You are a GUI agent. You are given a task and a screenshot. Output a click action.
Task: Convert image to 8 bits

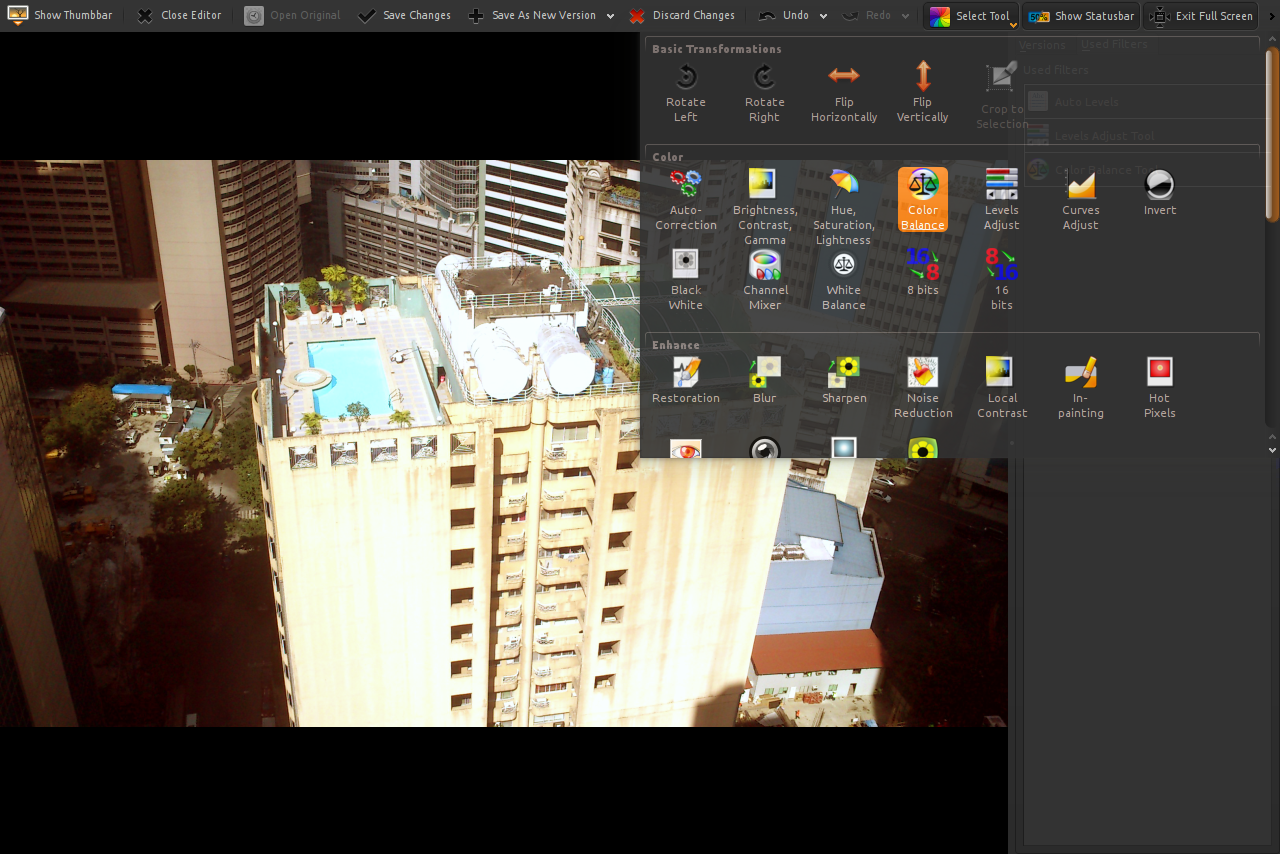922,273
